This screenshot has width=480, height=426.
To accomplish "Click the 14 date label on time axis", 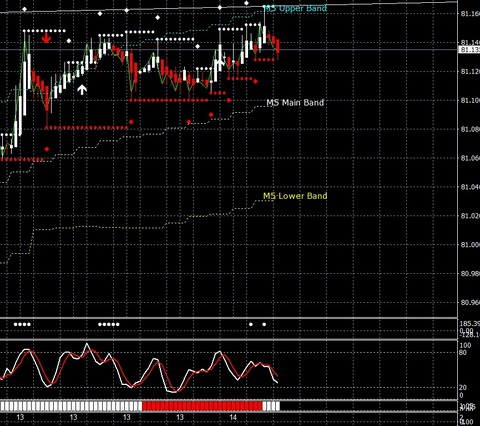I will [233, 417].
